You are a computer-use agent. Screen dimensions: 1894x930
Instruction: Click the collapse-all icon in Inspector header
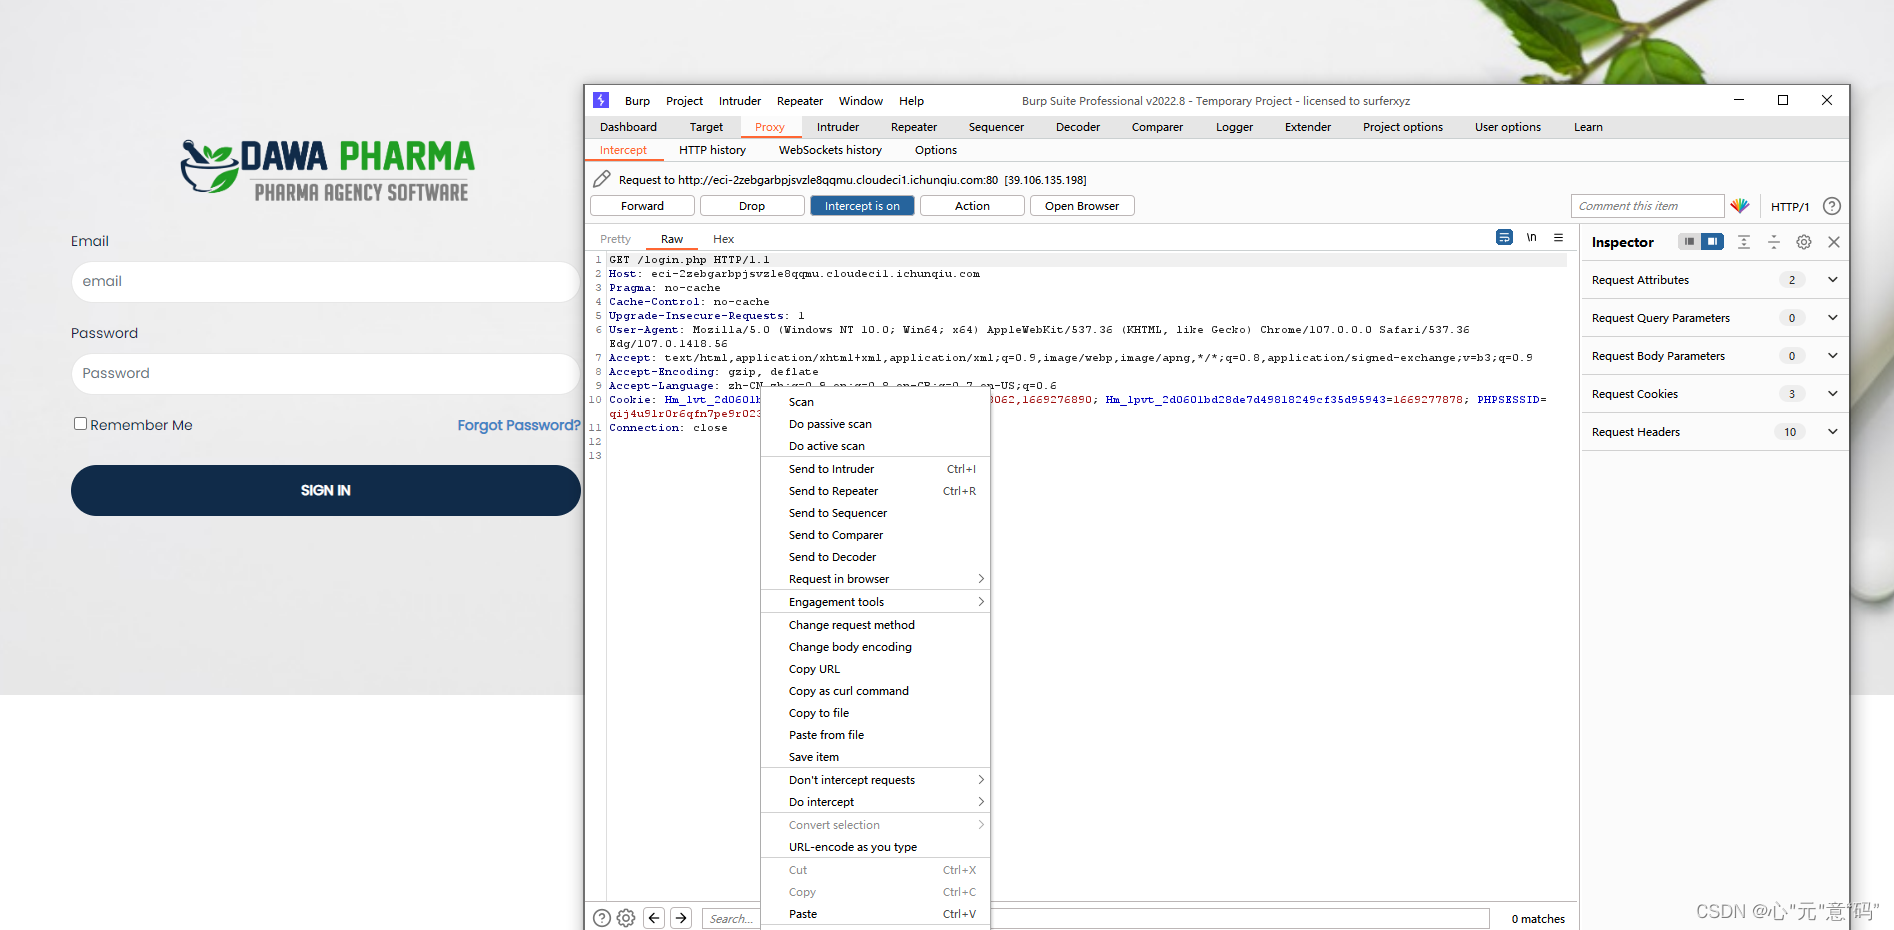[1773, 241]
